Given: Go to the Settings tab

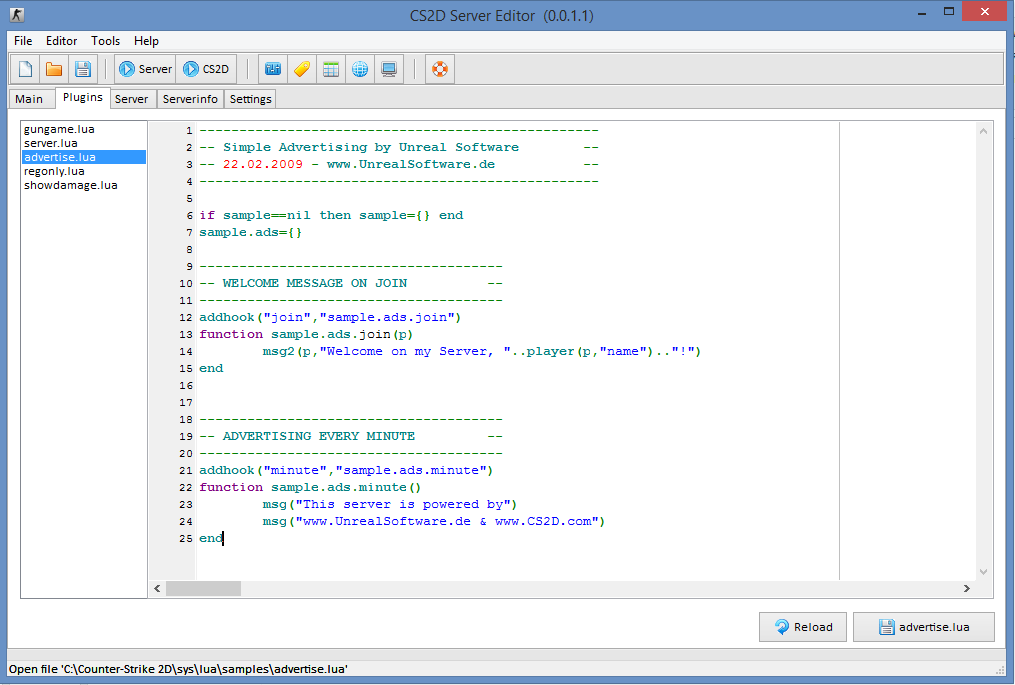Looking at the screenshot, I should [251, 98].
